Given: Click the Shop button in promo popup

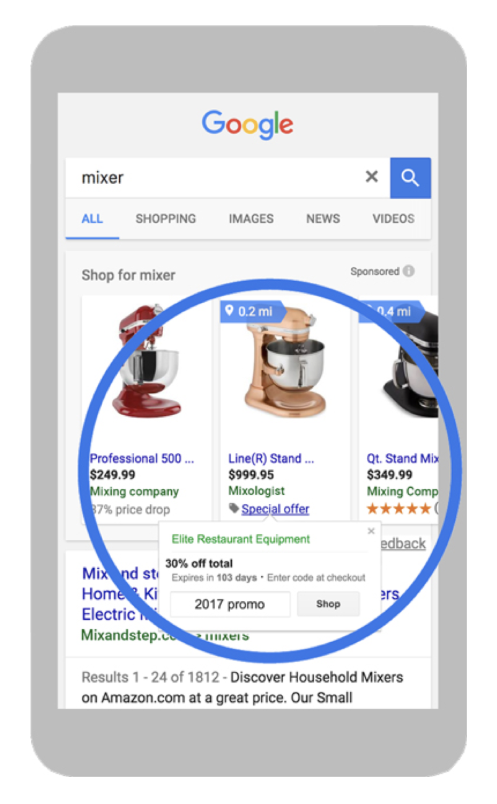Looking at the screenshot, I should click(x=328, y=604).
